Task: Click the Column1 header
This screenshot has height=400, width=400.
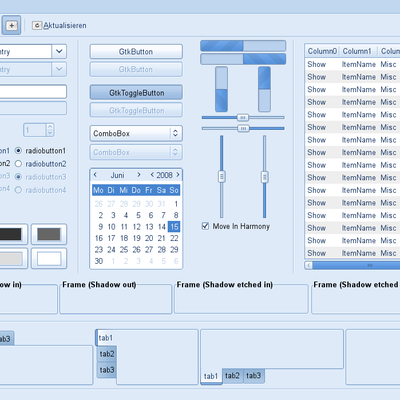Action: pos(357,51)
